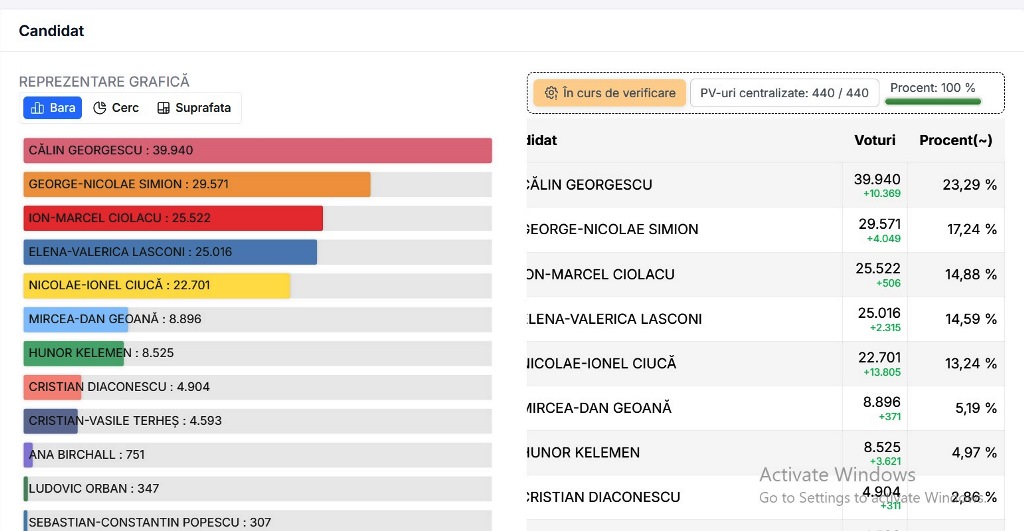Viewport: 1024px width, 531px height.
Task: Click the MIRCEA-DAN GEOANĂ table row
Action: [700, 408]
